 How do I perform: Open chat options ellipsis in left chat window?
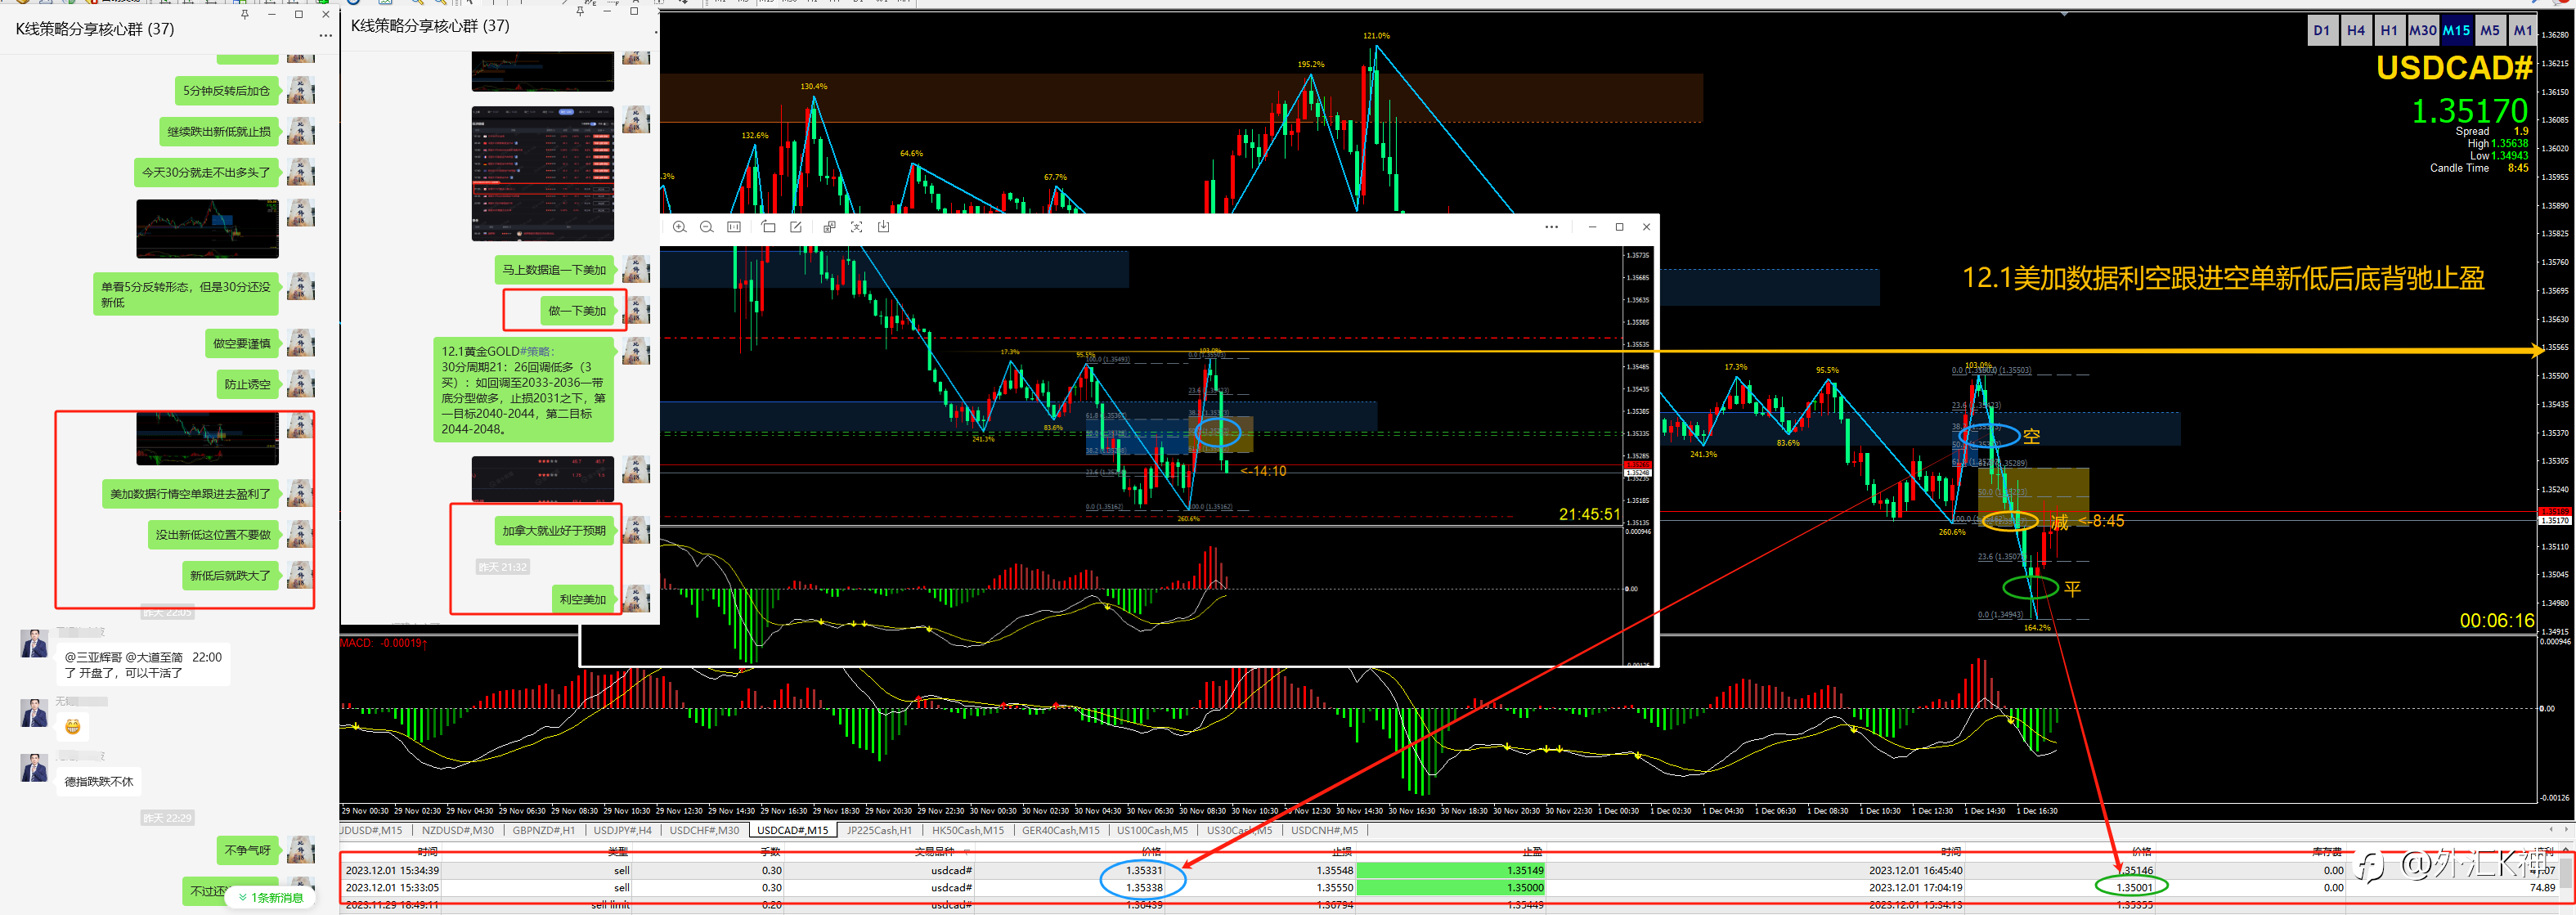[325, 36]
